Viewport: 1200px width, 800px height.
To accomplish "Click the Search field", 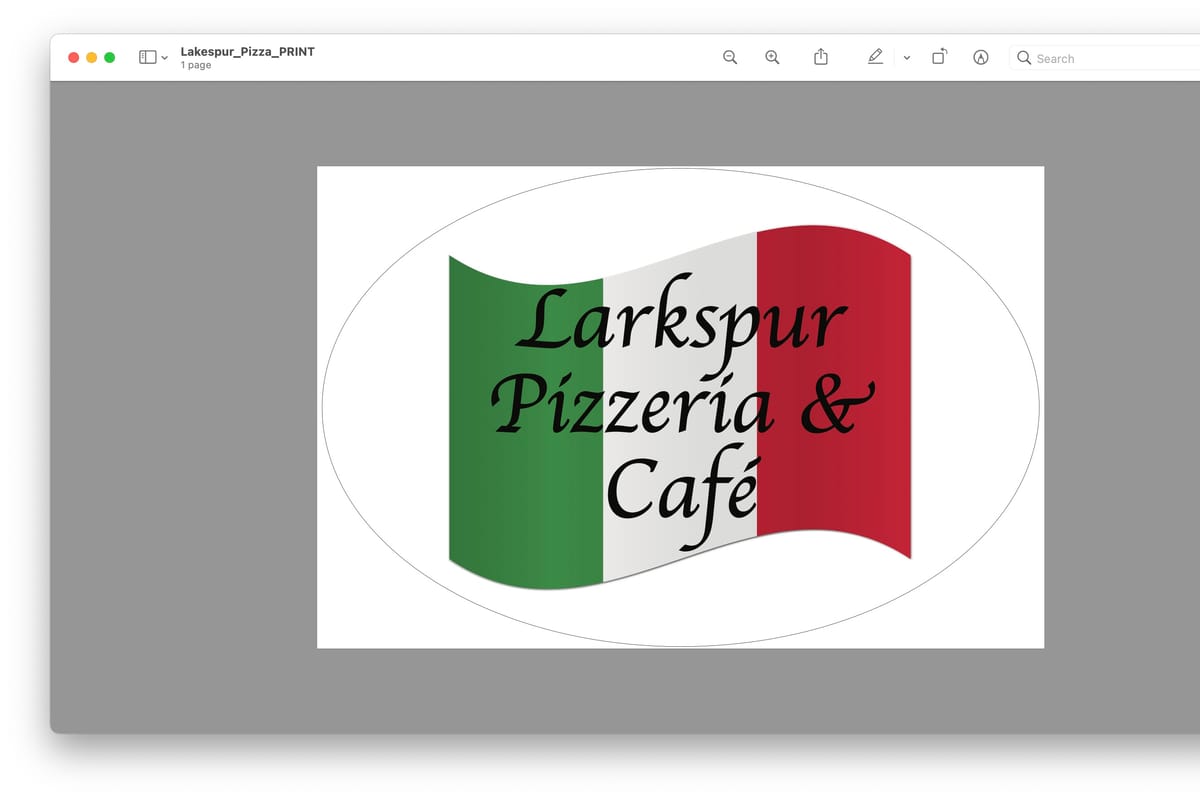I will tap(1105, 58).
